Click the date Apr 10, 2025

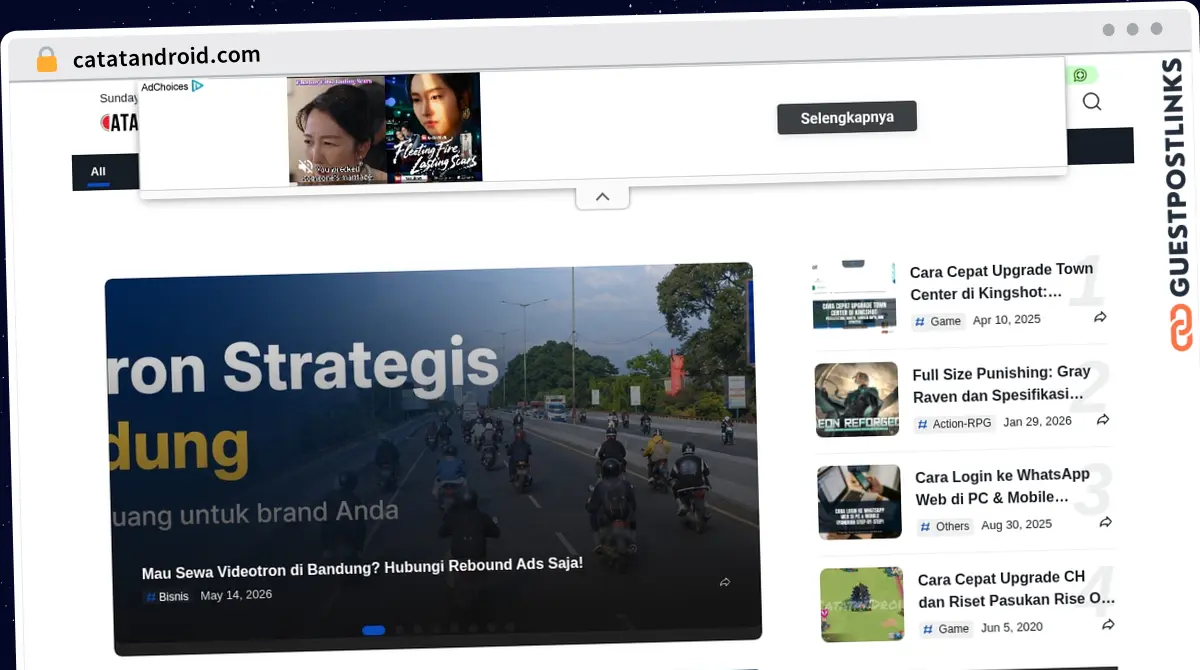(x=1007, y=320)
